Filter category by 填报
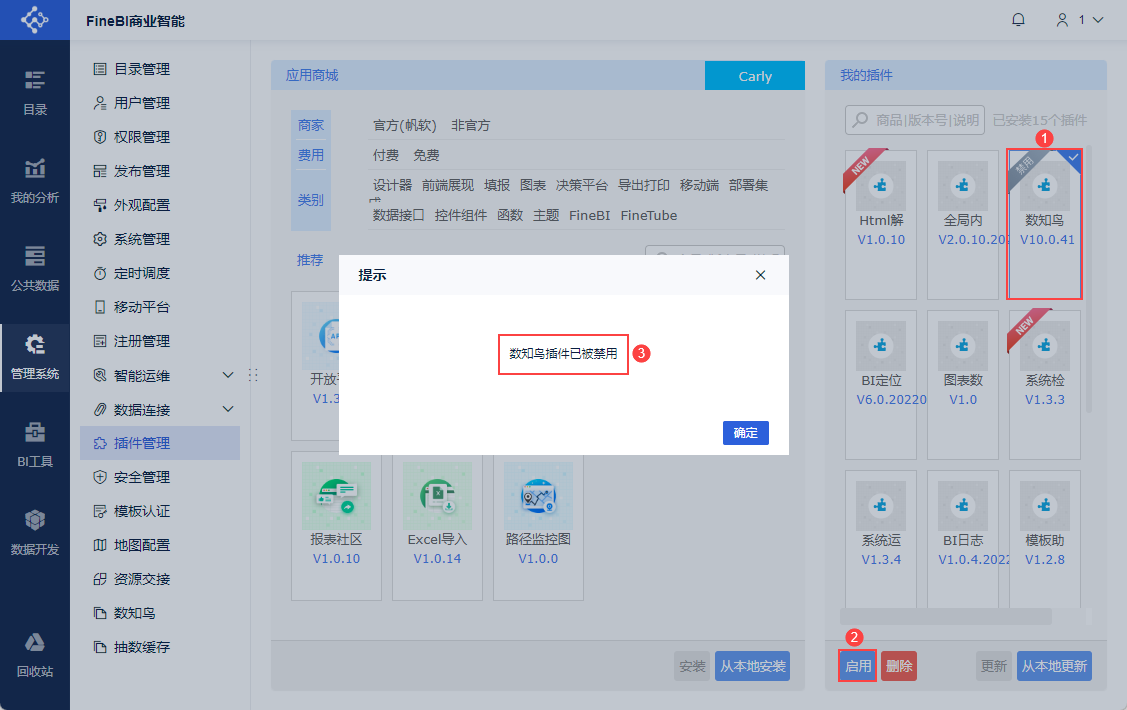This screenshot has width=1127, height=710. click(x=497, y=185)
